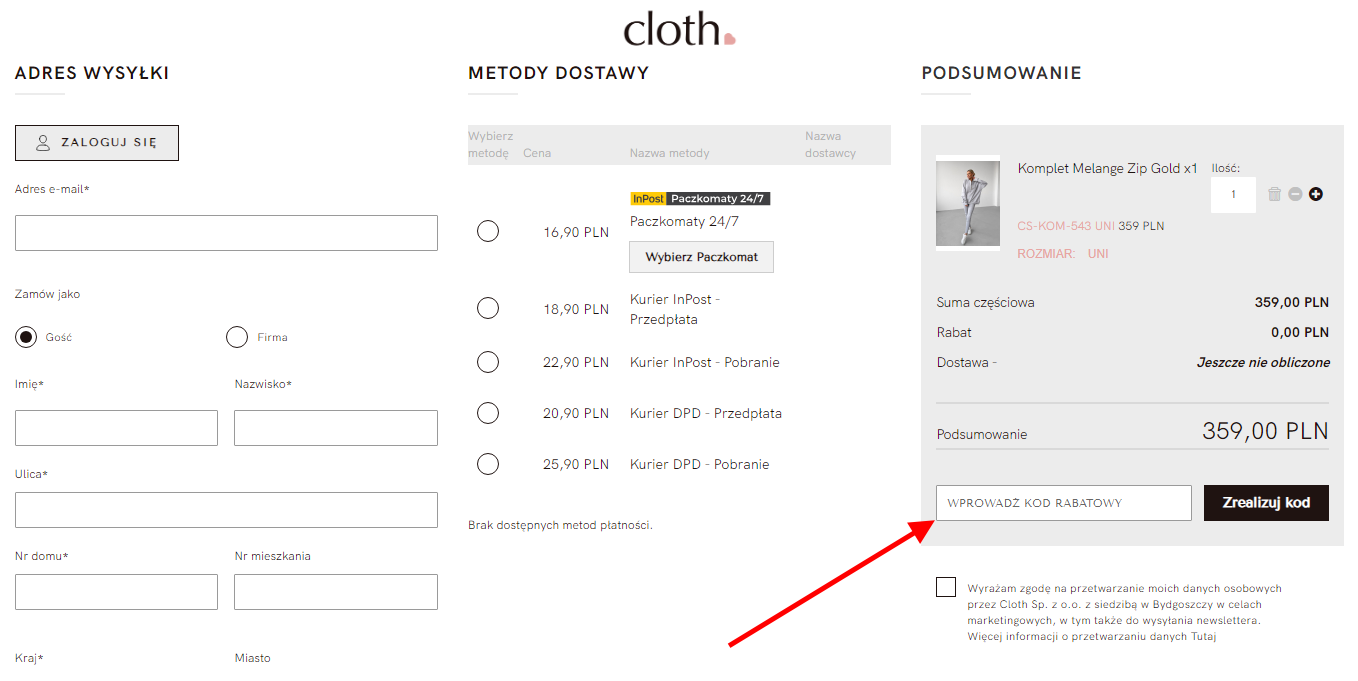Screen dimensions: 1358x681
Task: Click the quantity Ilość input box
Action: point(1233,195)
